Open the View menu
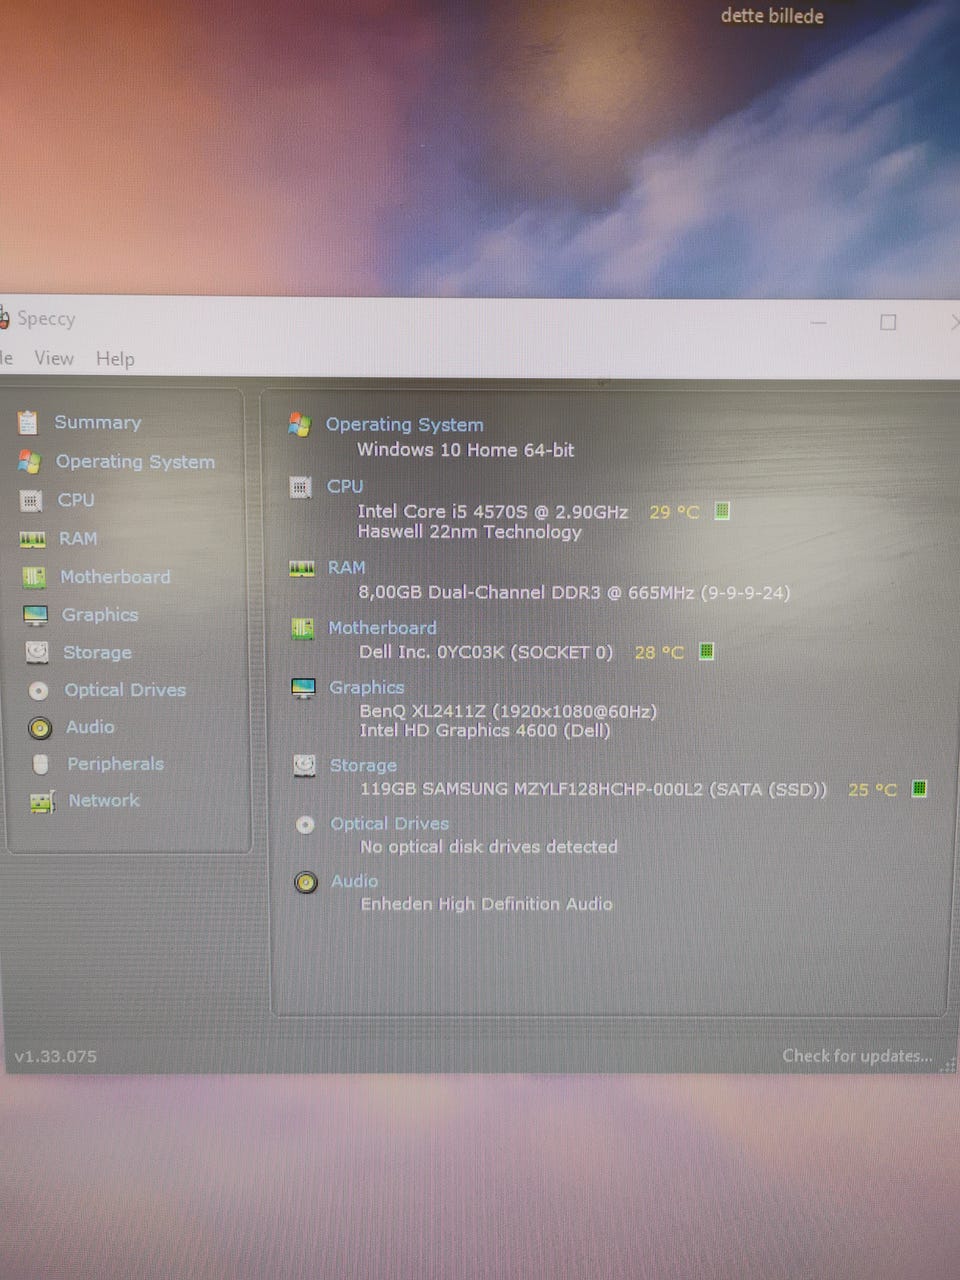Screen dimensions: 960x1280 54,358
